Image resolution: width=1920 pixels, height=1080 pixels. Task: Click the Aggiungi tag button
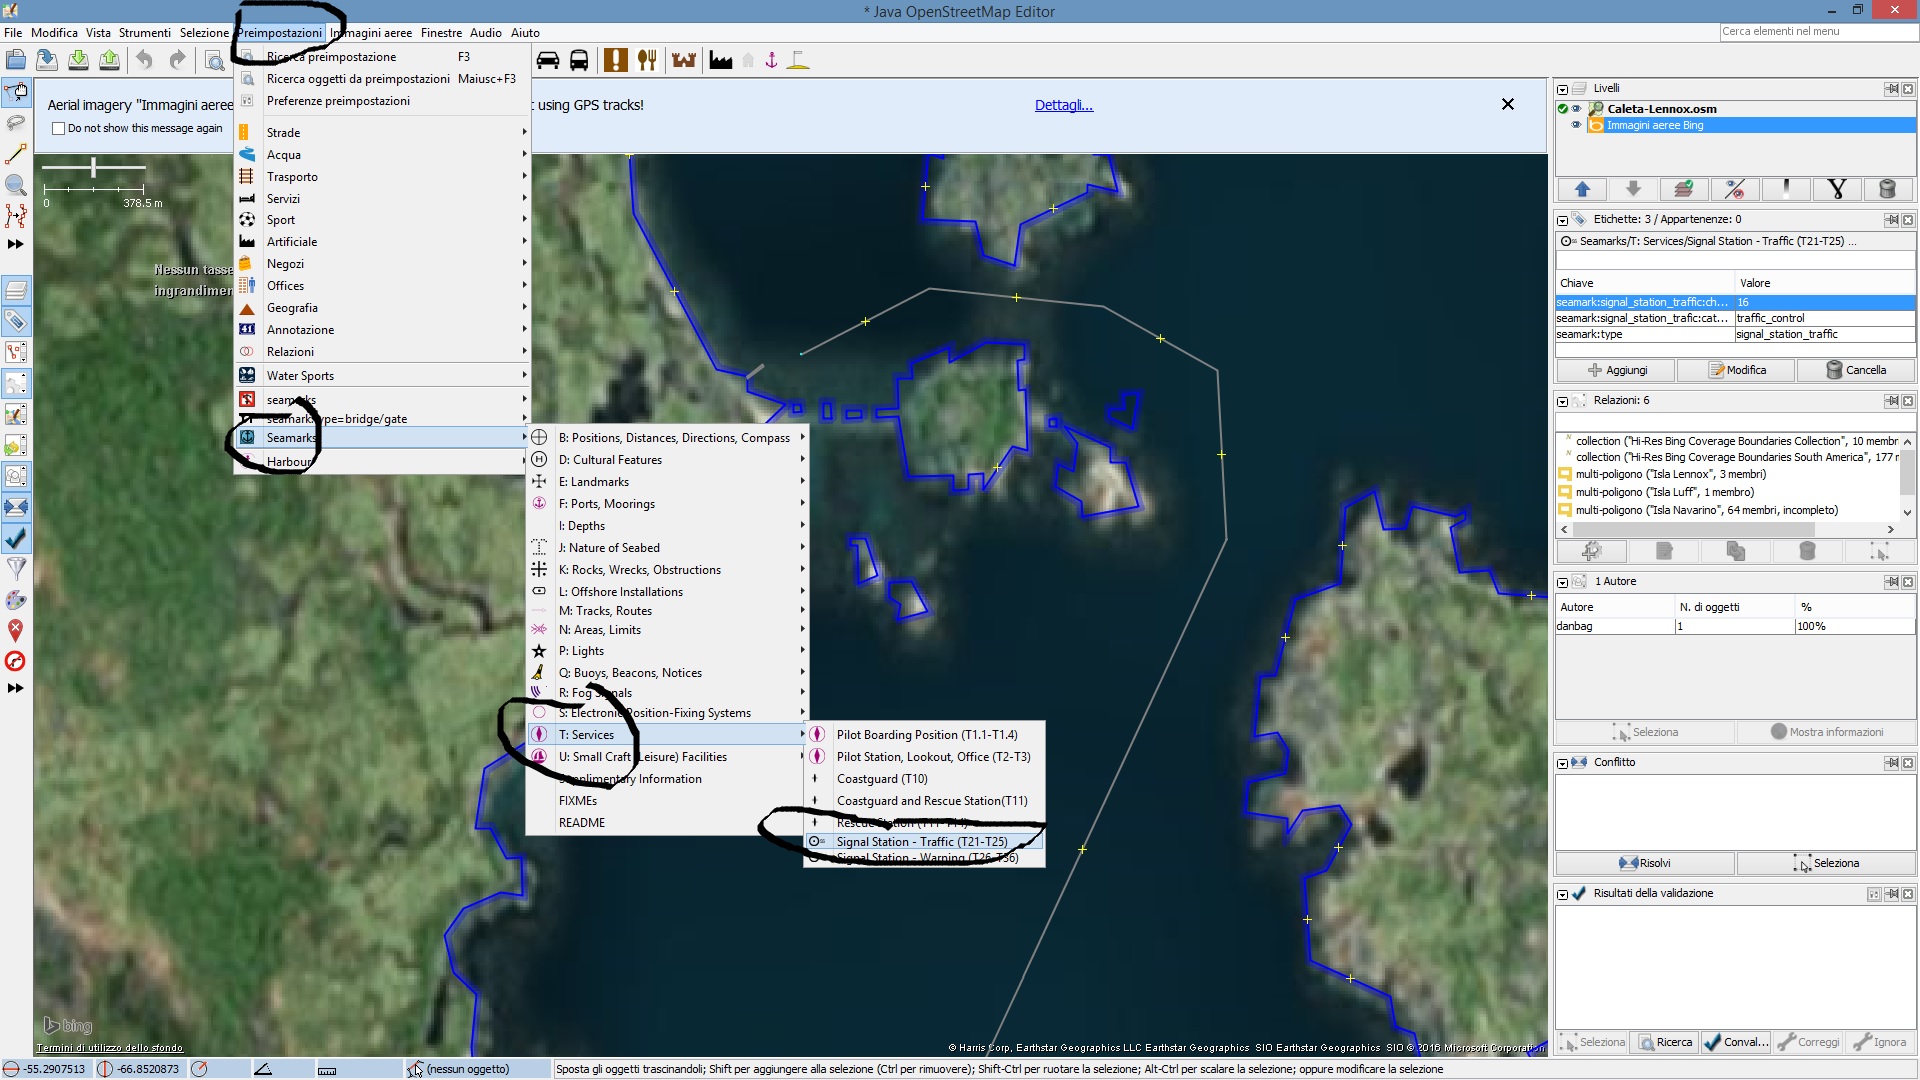point(1616,370)
